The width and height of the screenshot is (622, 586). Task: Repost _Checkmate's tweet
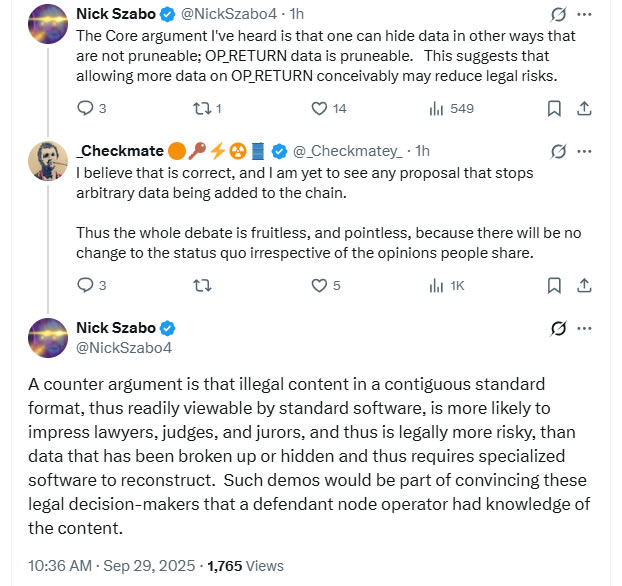[x=201, y=285]
